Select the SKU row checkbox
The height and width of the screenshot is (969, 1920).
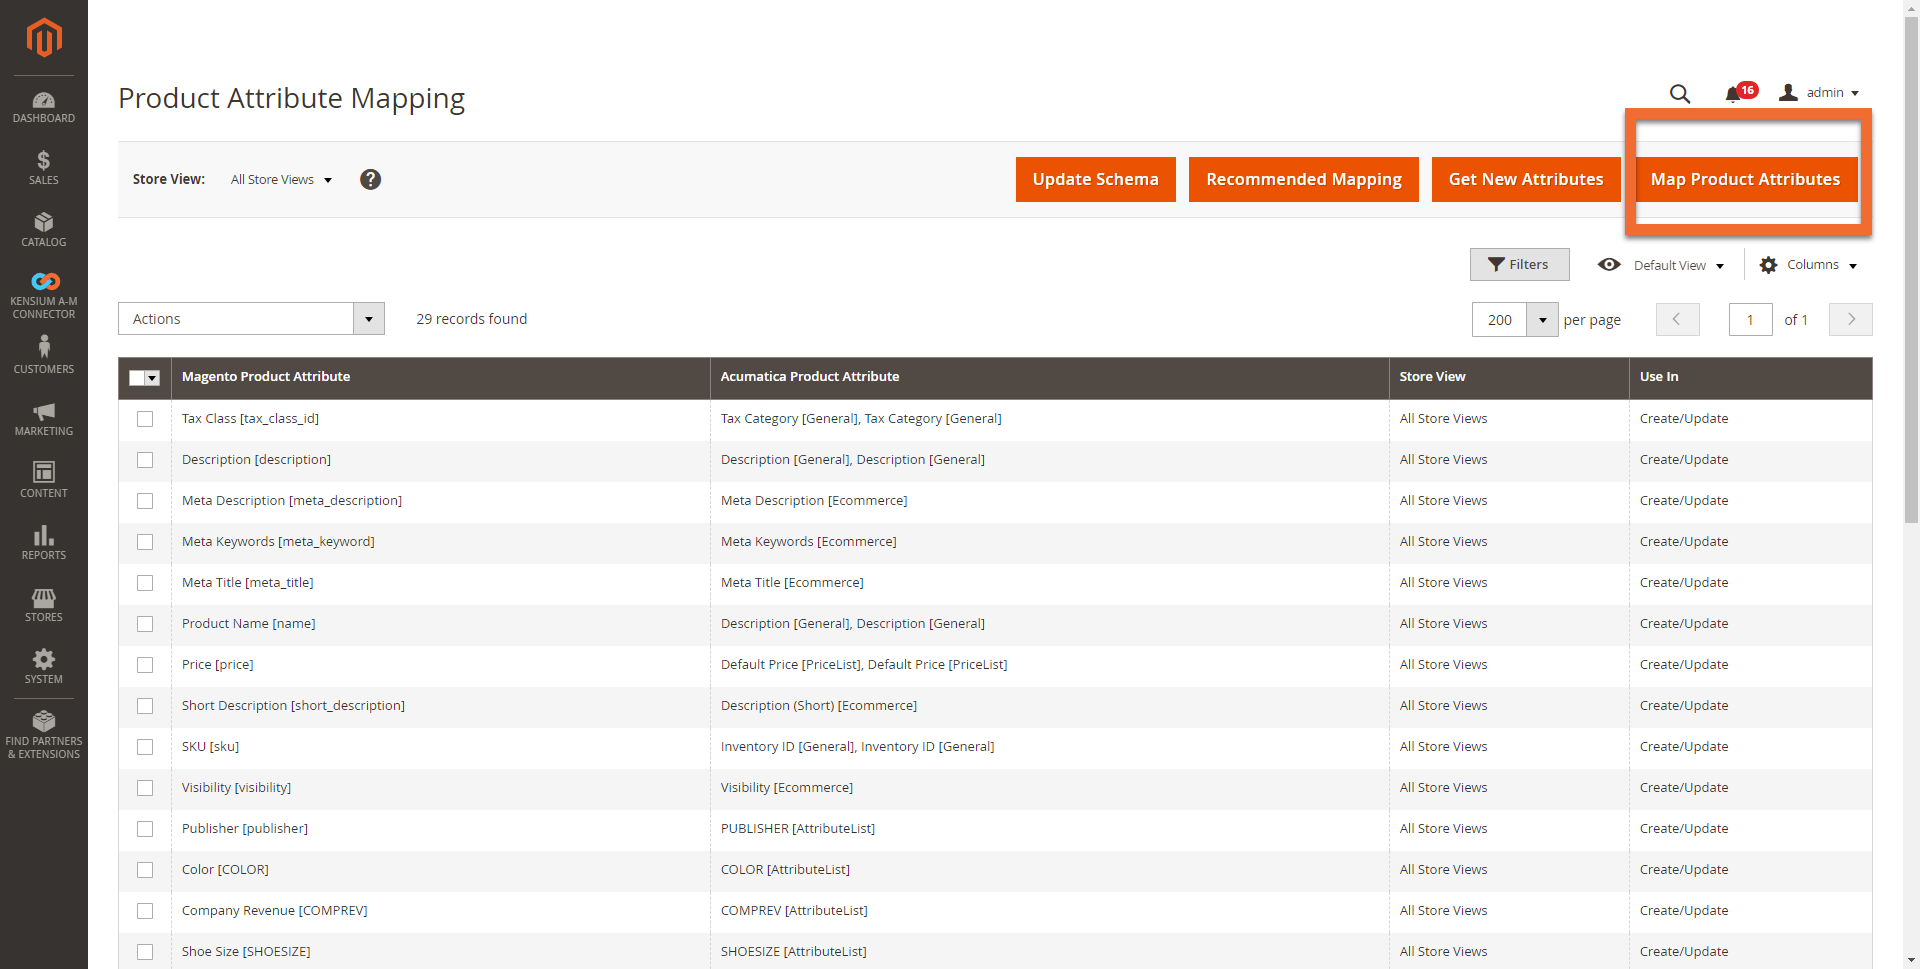pyautogui.click(x=145, y=747)
